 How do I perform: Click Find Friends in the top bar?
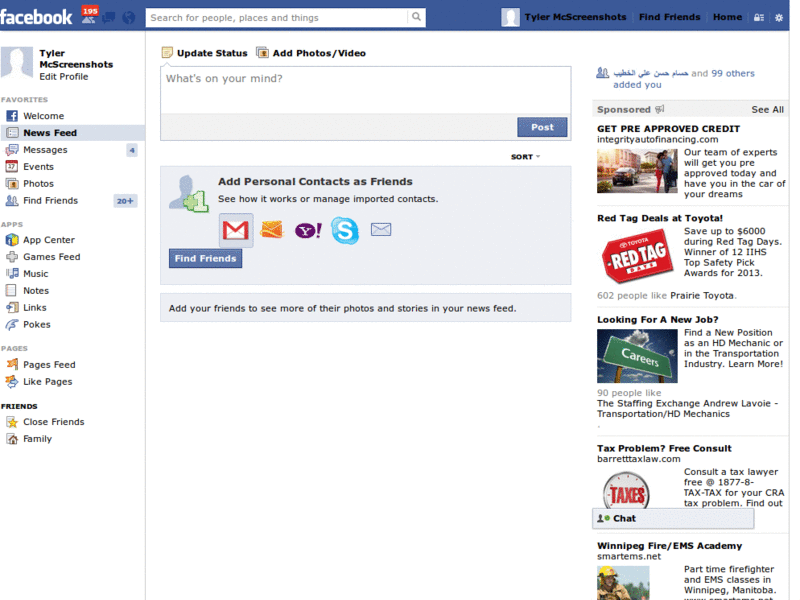(669, 17)
